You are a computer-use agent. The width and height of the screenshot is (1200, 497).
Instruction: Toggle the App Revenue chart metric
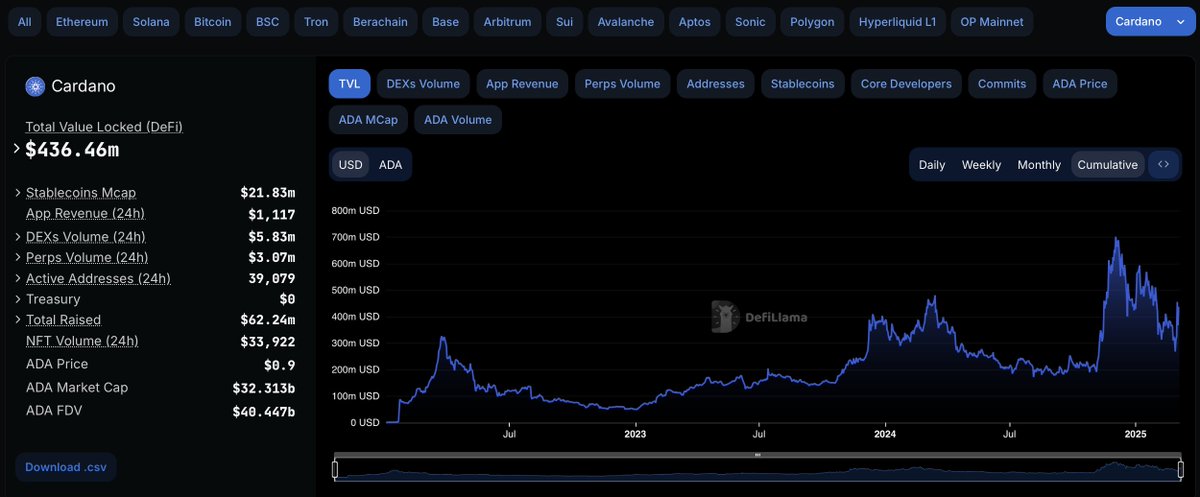click(x=522, y=84)
